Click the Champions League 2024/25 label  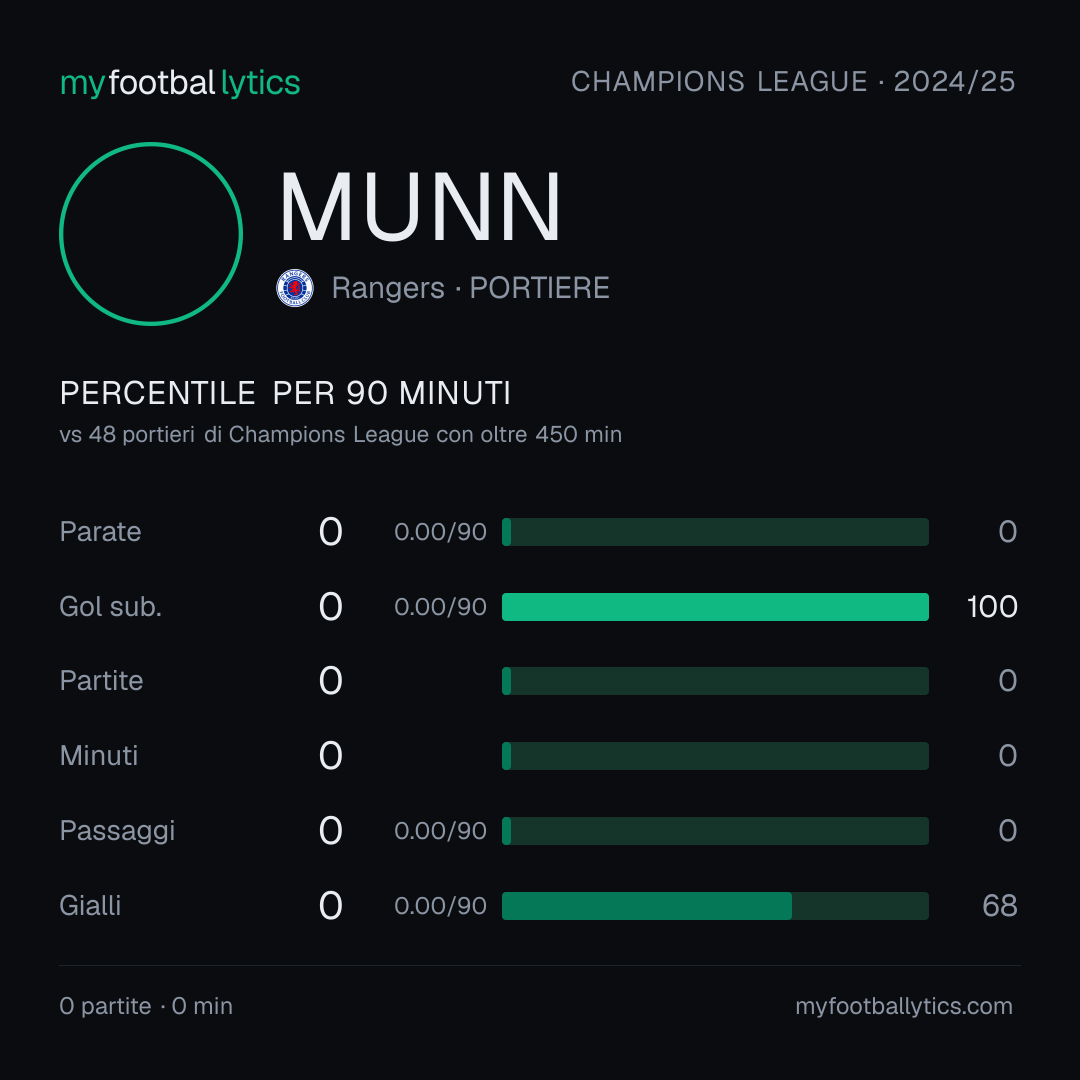click(x=793, y=82)
